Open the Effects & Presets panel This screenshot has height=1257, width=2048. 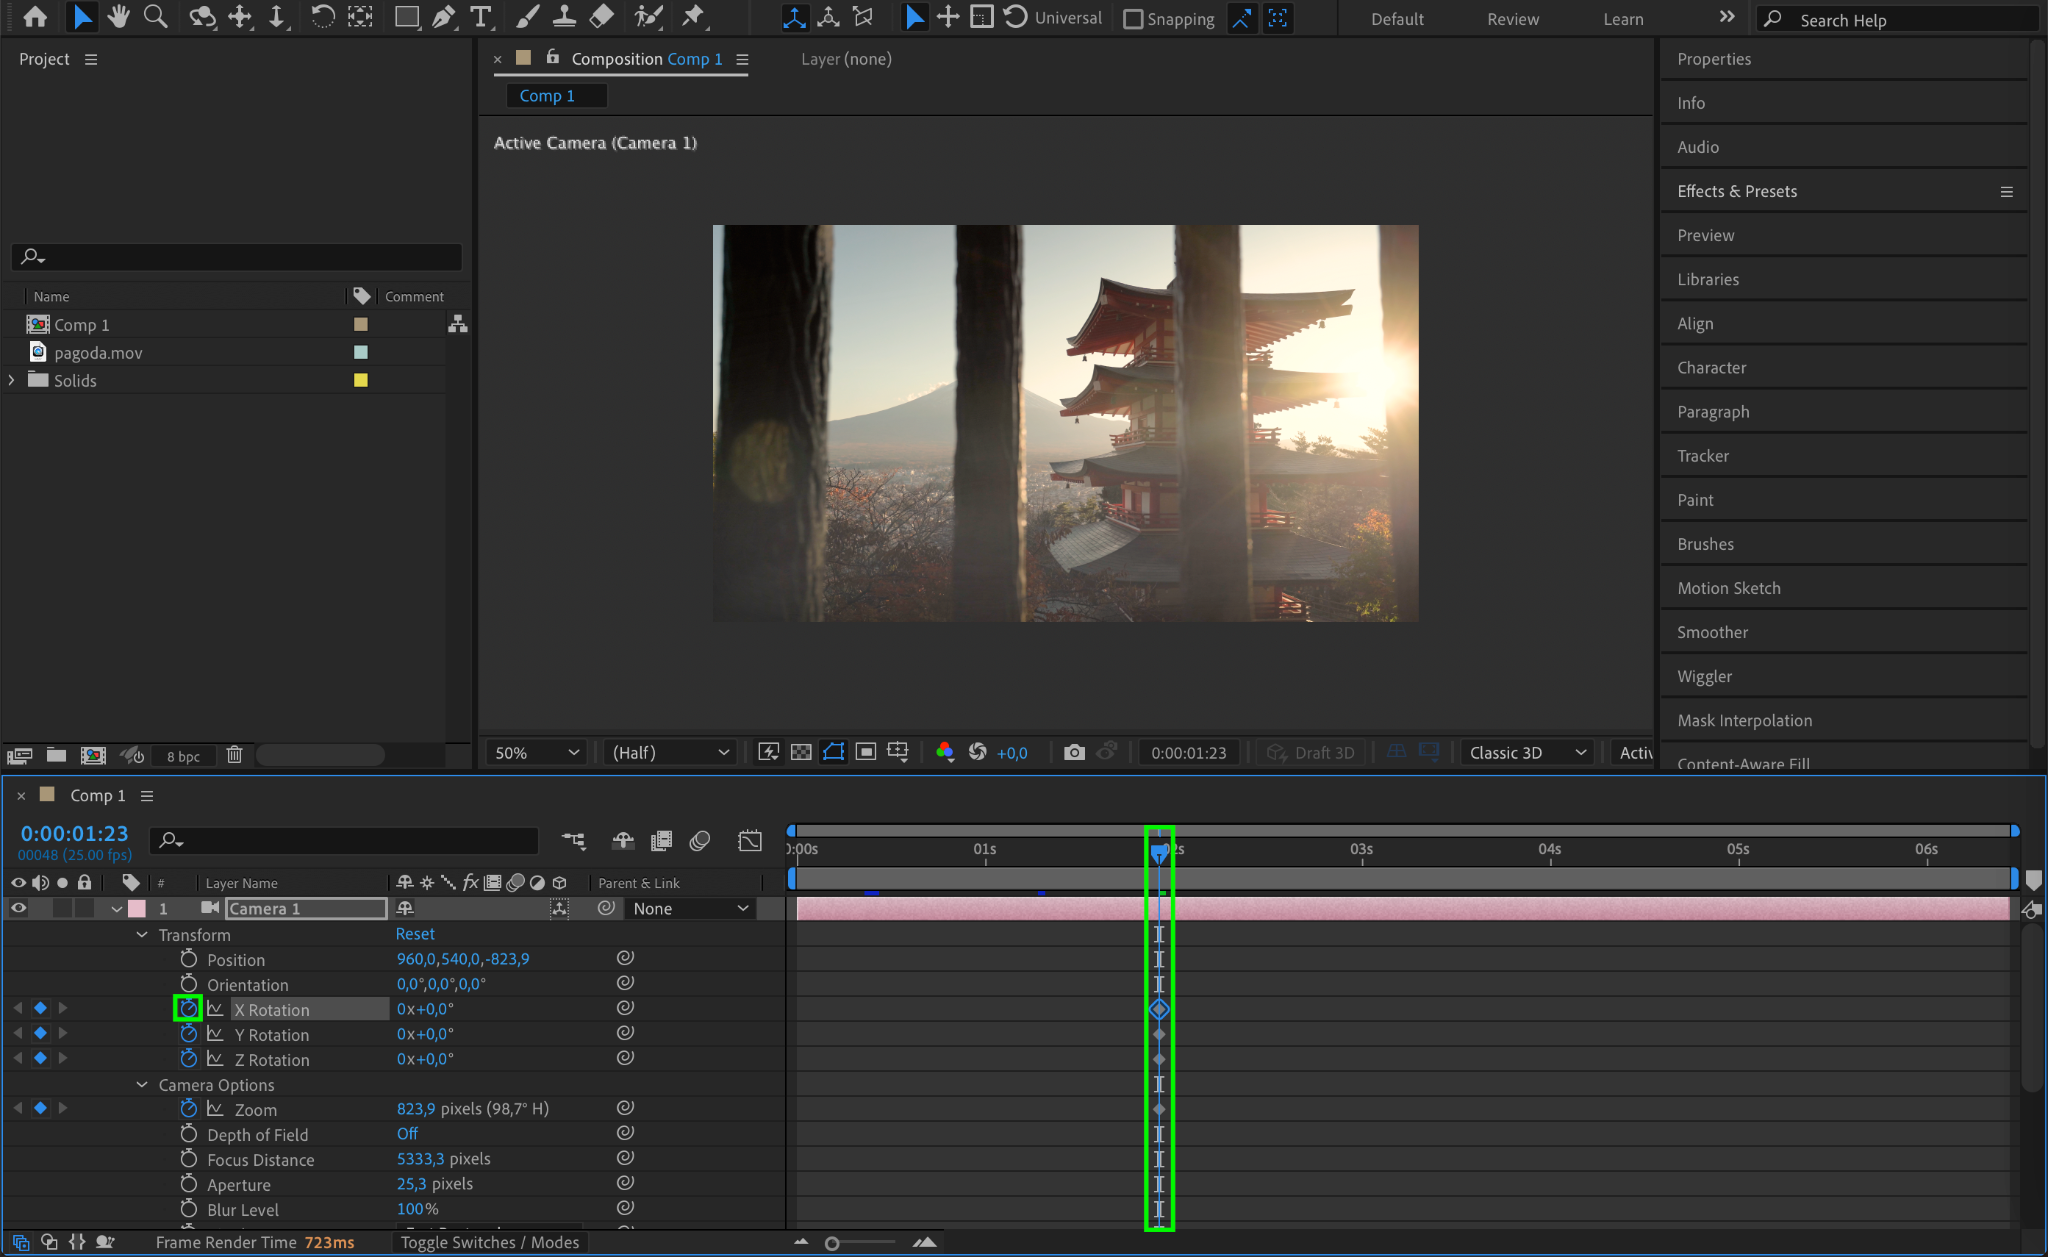1737,191
